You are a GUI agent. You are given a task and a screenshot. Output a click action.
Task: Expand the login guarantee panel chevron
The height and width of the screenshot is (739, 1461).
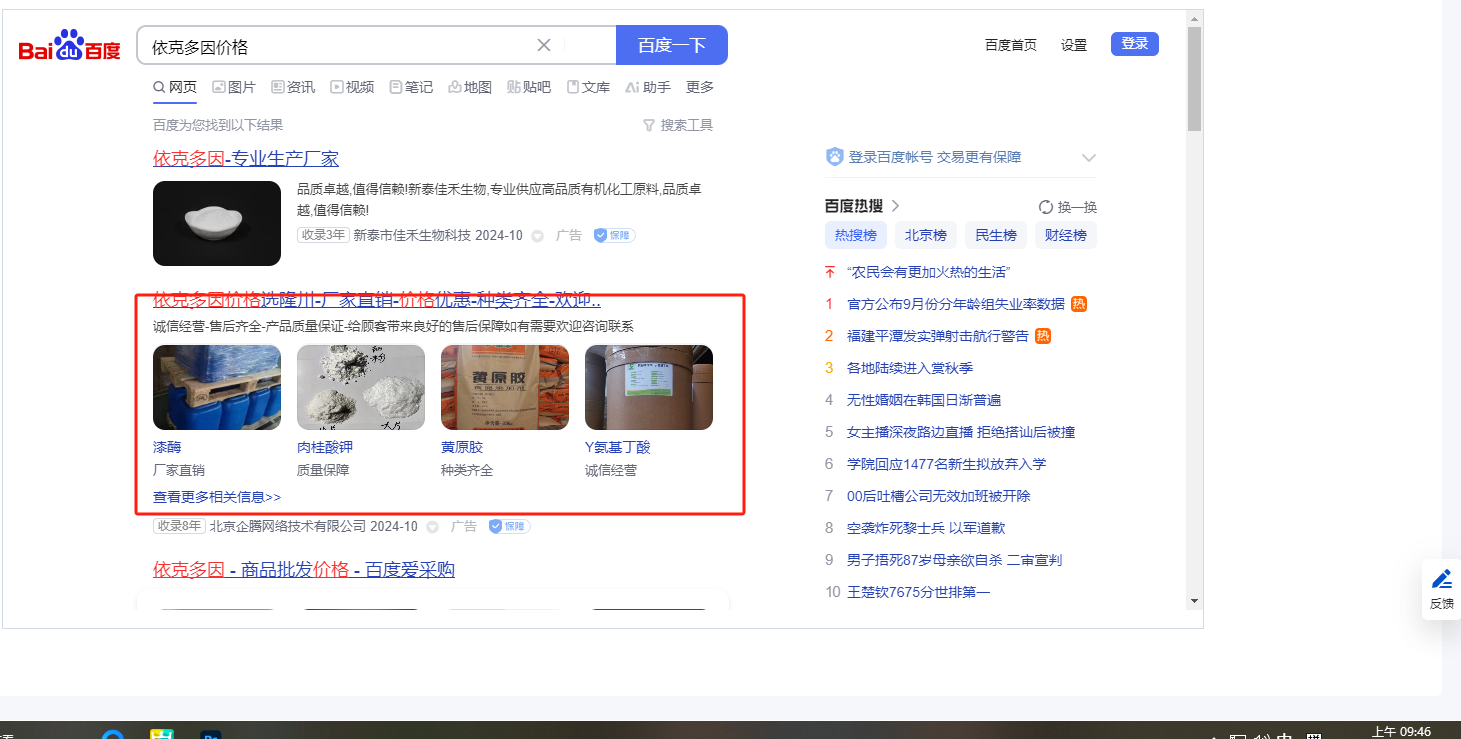(1089, 157)
